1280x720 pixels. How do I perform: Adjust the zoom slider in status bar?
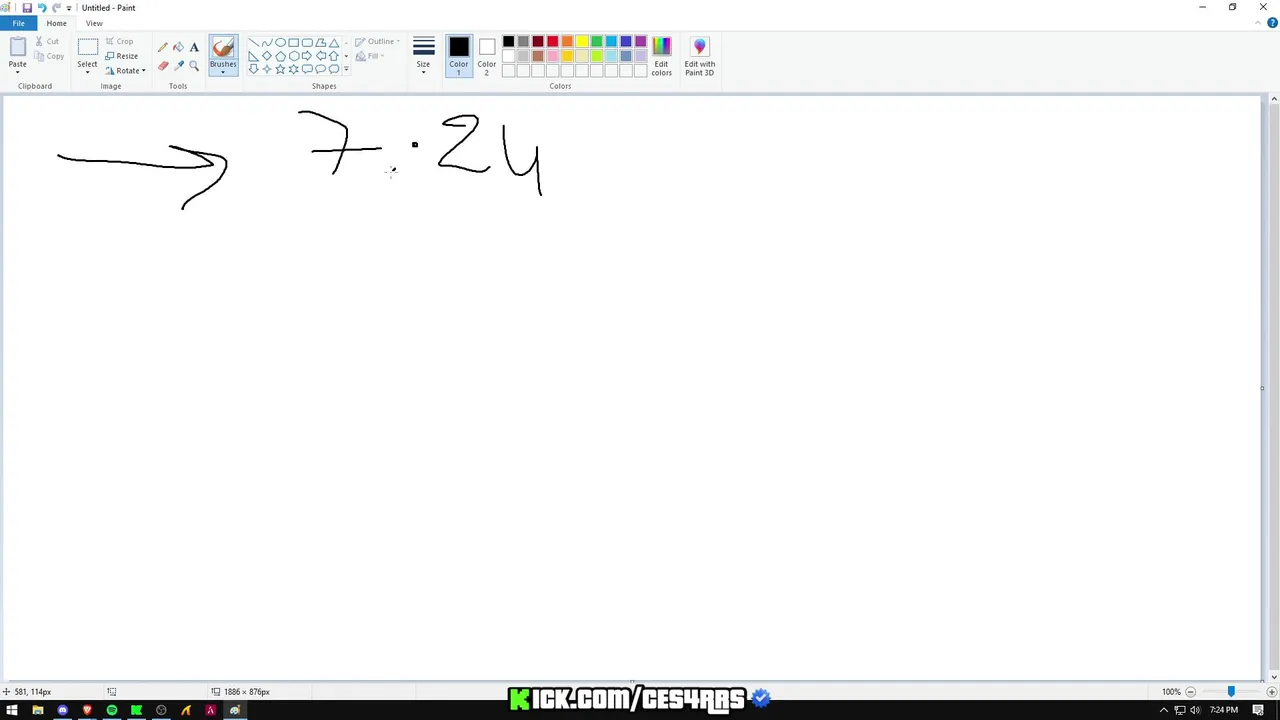[x=1231, y=692]
